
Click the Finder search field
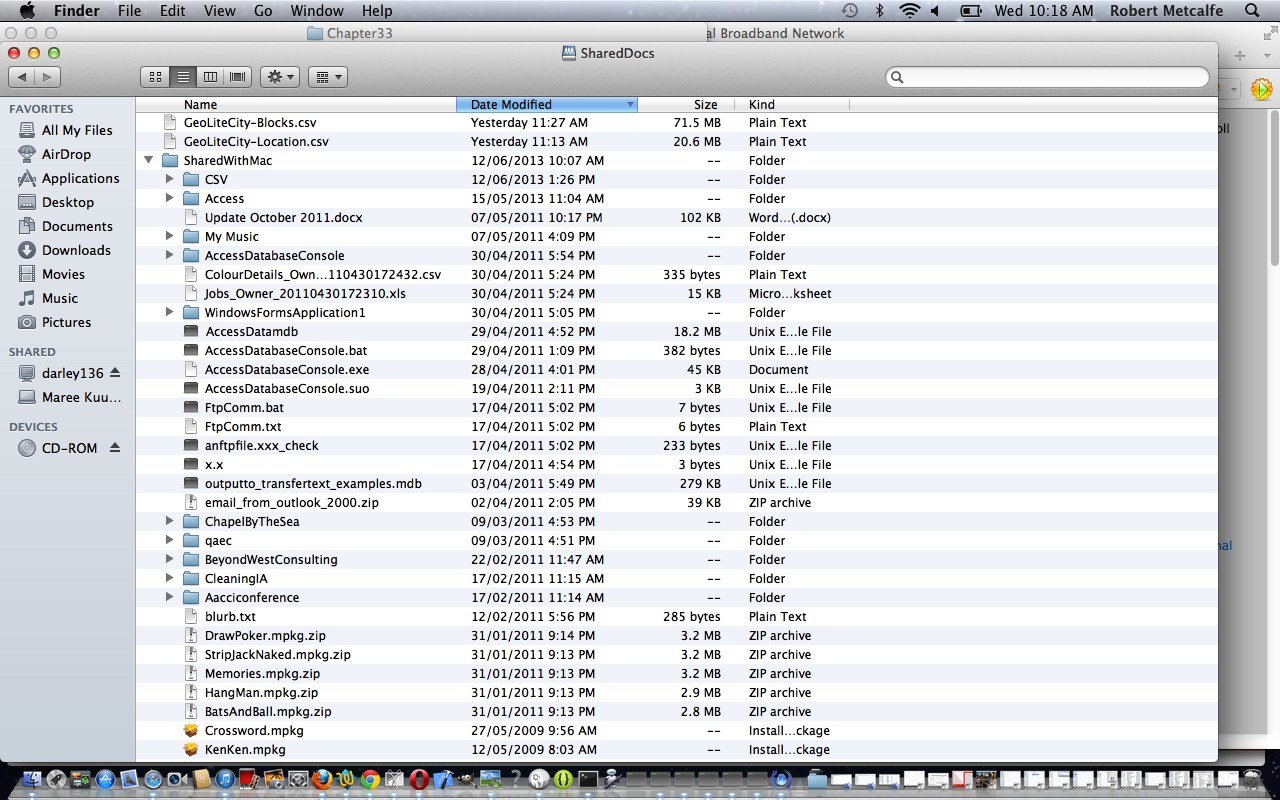[1047, 77]
